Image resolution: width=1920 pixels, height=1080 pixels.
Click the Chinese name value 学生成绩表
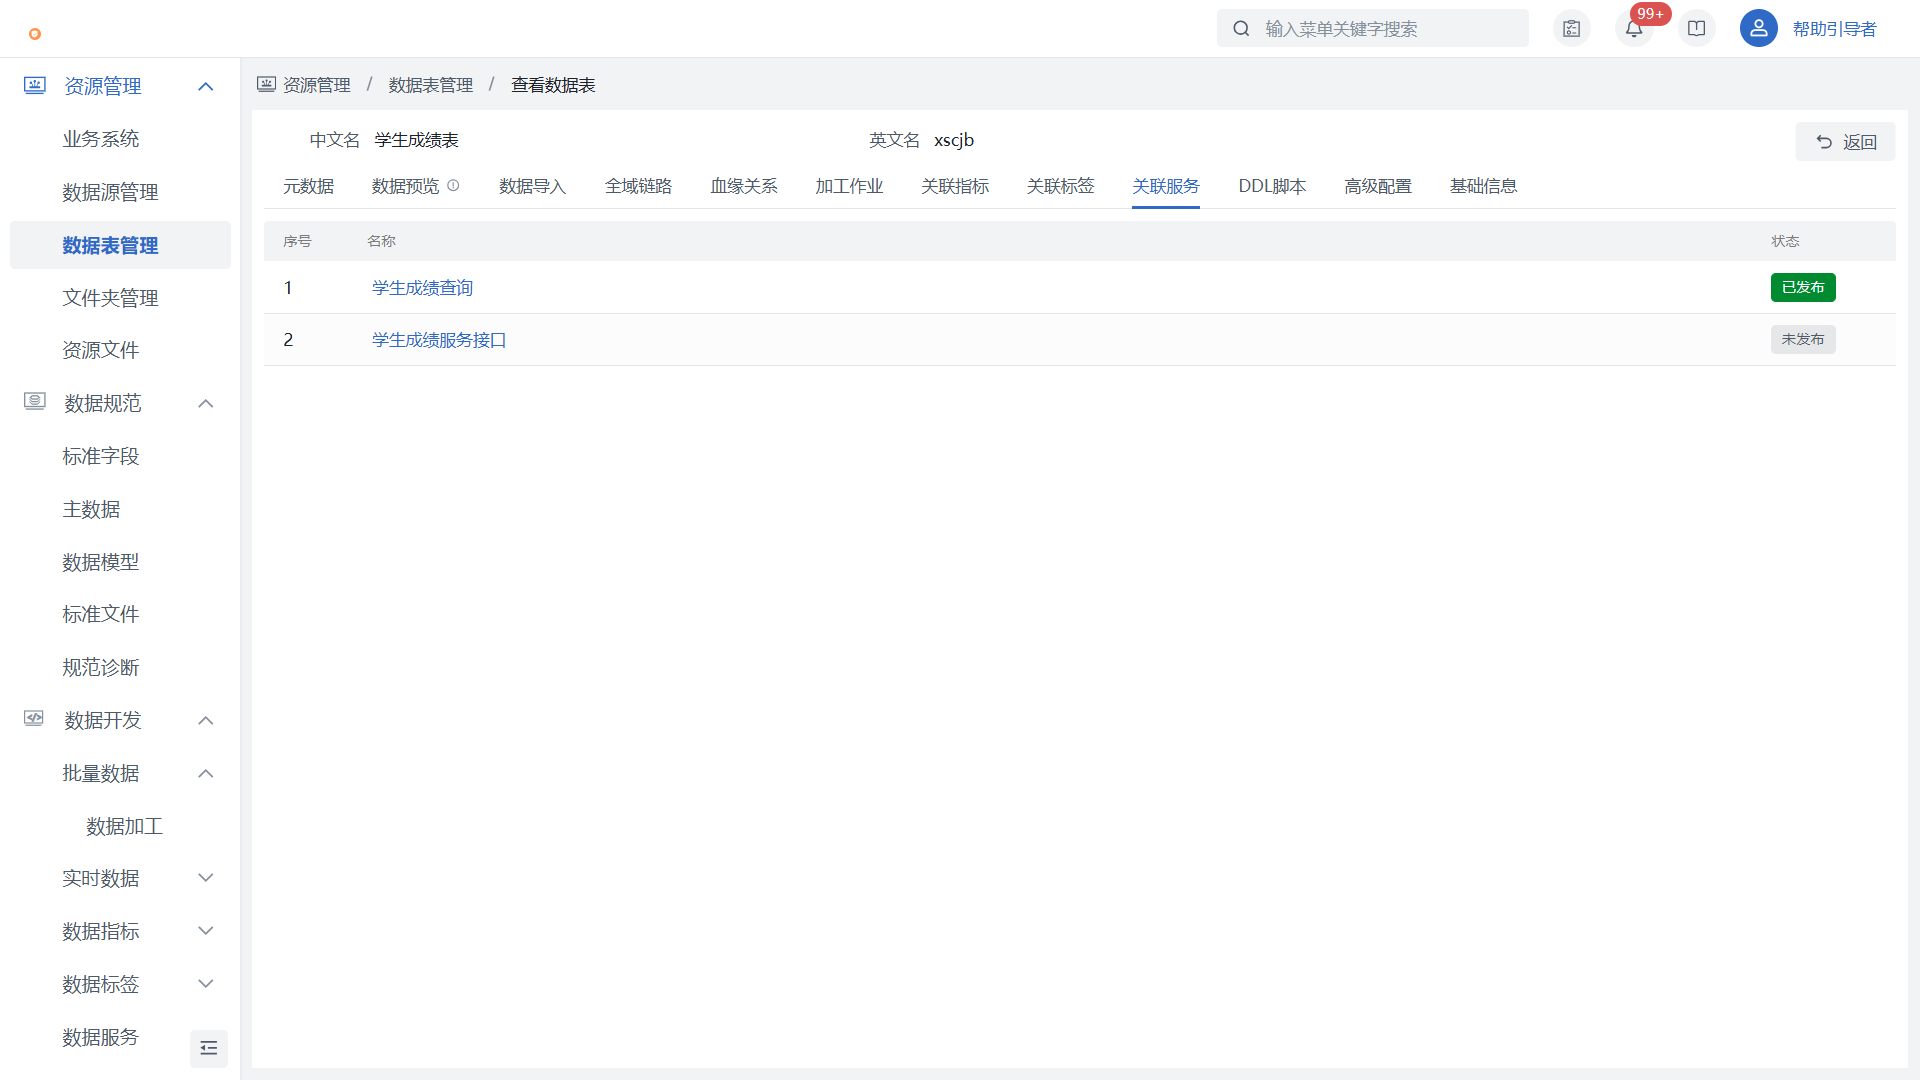416,140
